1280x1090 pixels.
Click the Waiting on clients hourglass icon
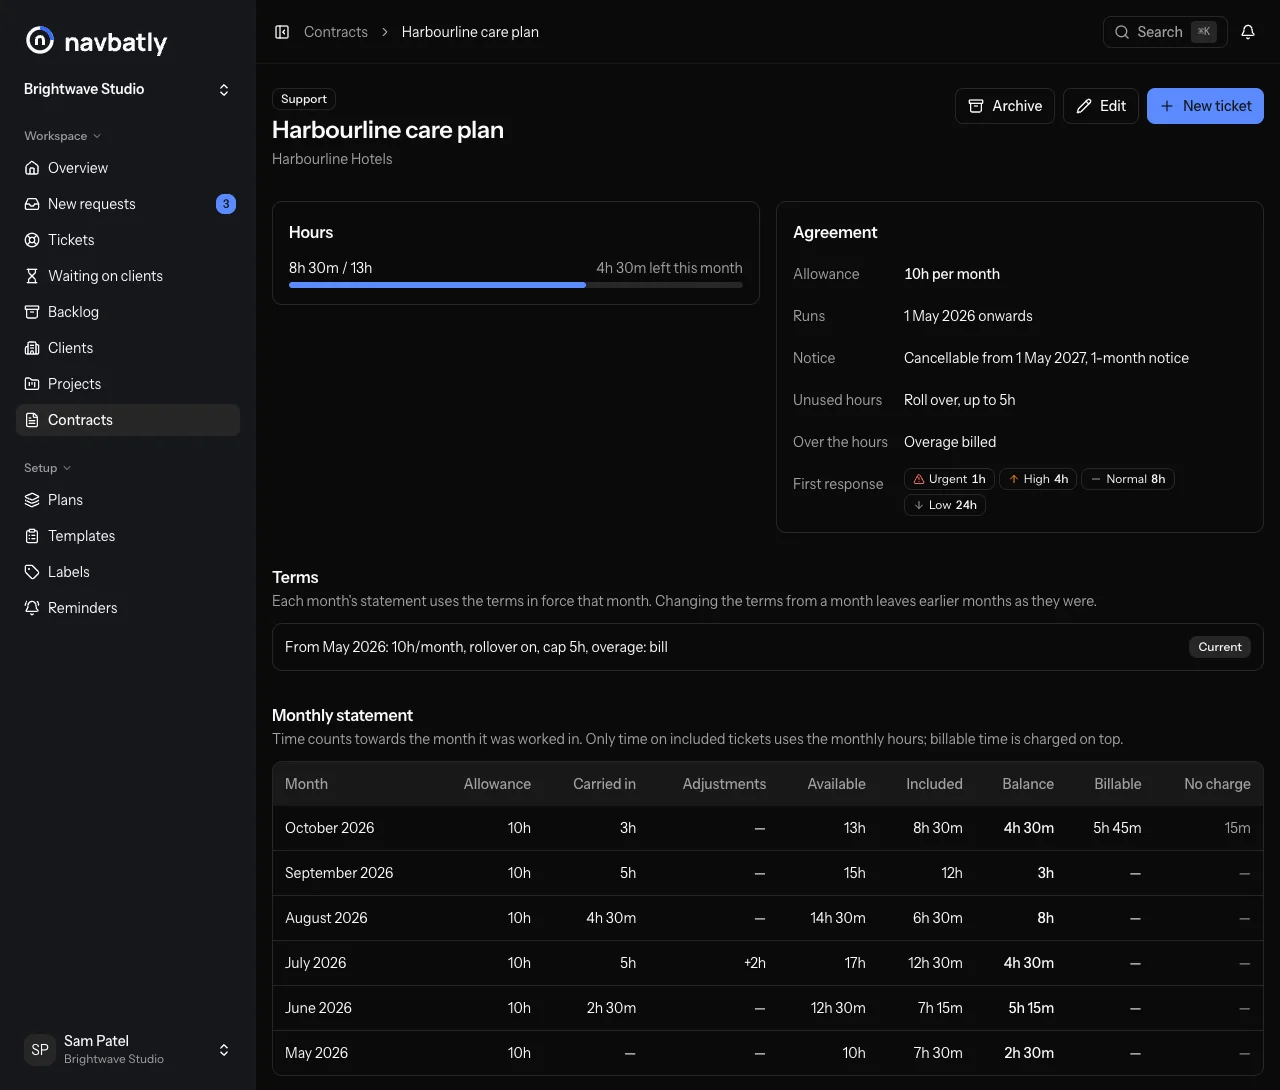32,276
